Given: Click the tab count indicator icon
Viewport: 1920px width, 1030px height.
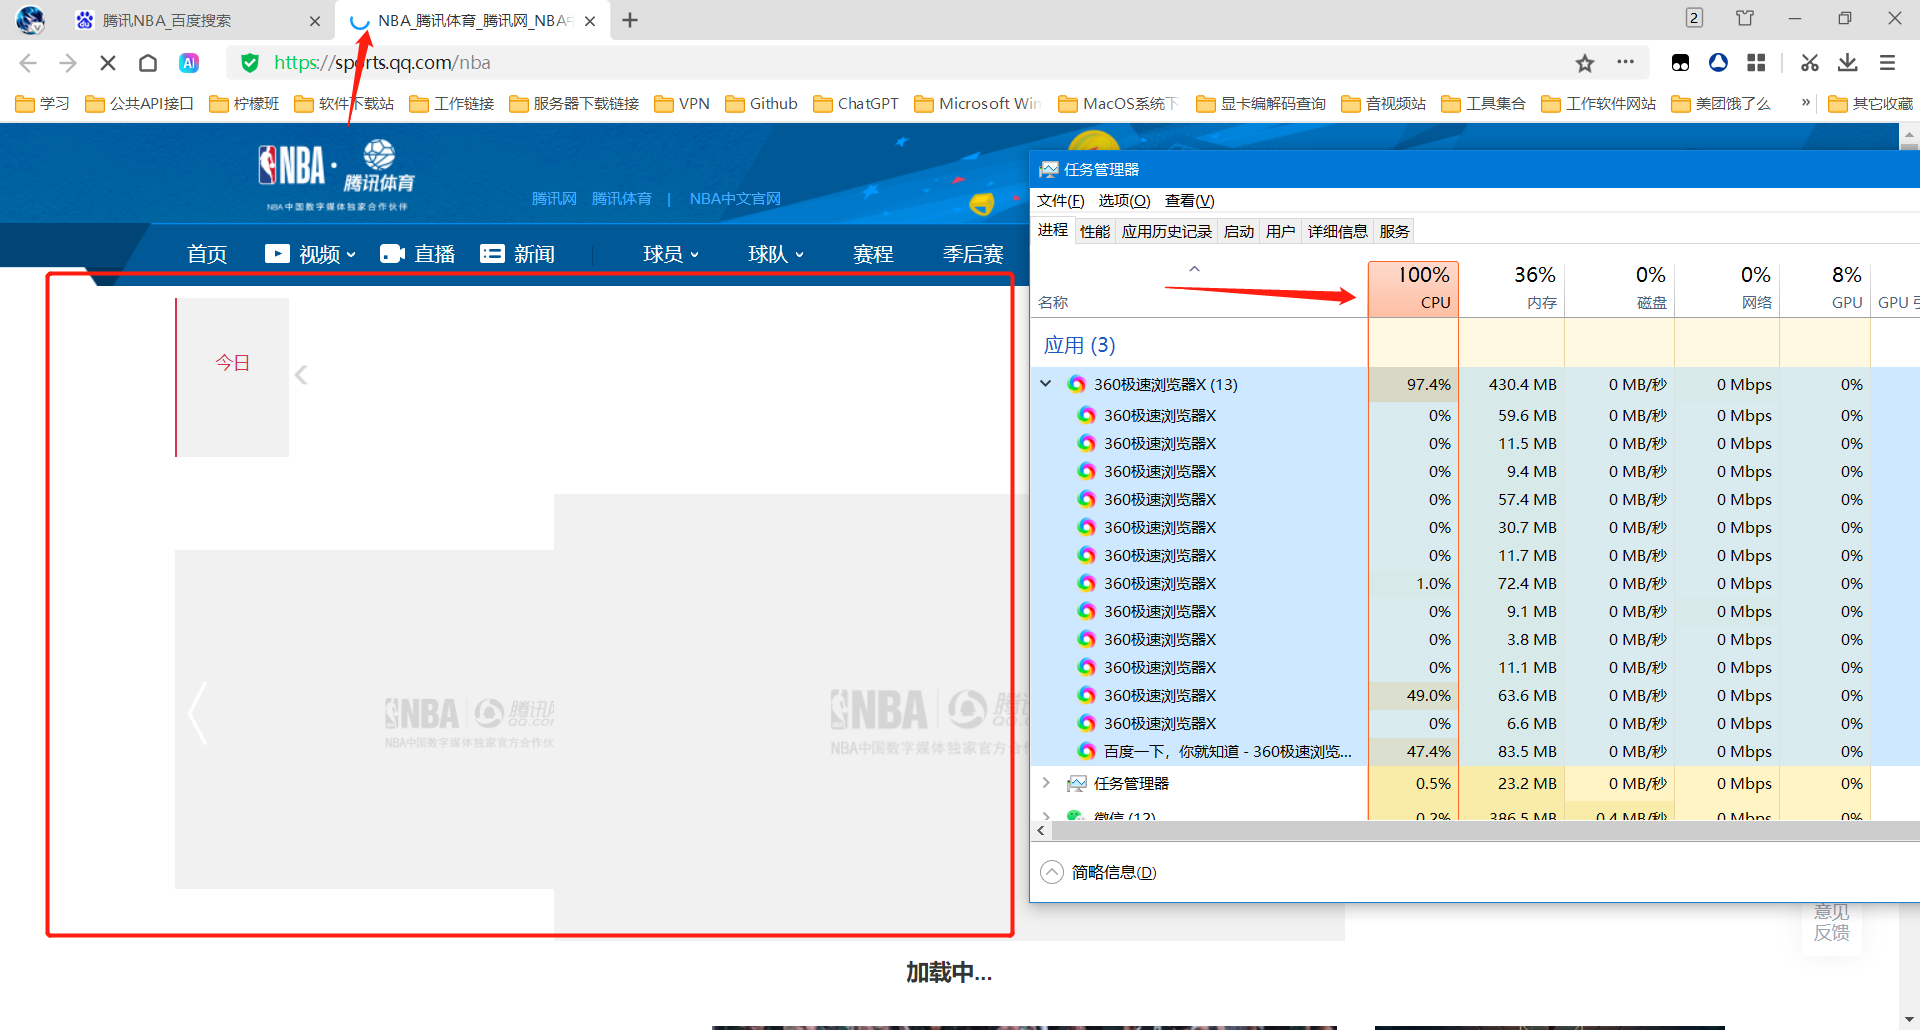Looking at the screenshot, I should 1694,18.
